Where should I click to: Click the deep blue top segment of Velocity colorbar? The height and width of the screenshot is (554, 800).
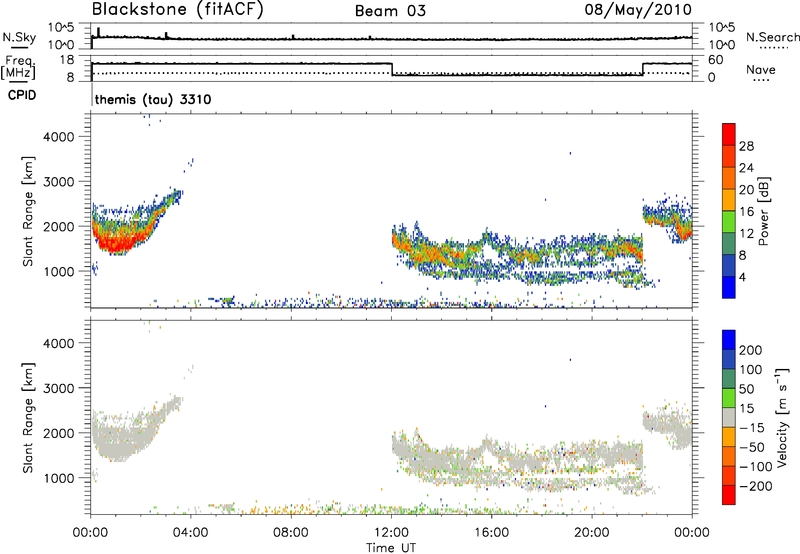pos(729,340)
